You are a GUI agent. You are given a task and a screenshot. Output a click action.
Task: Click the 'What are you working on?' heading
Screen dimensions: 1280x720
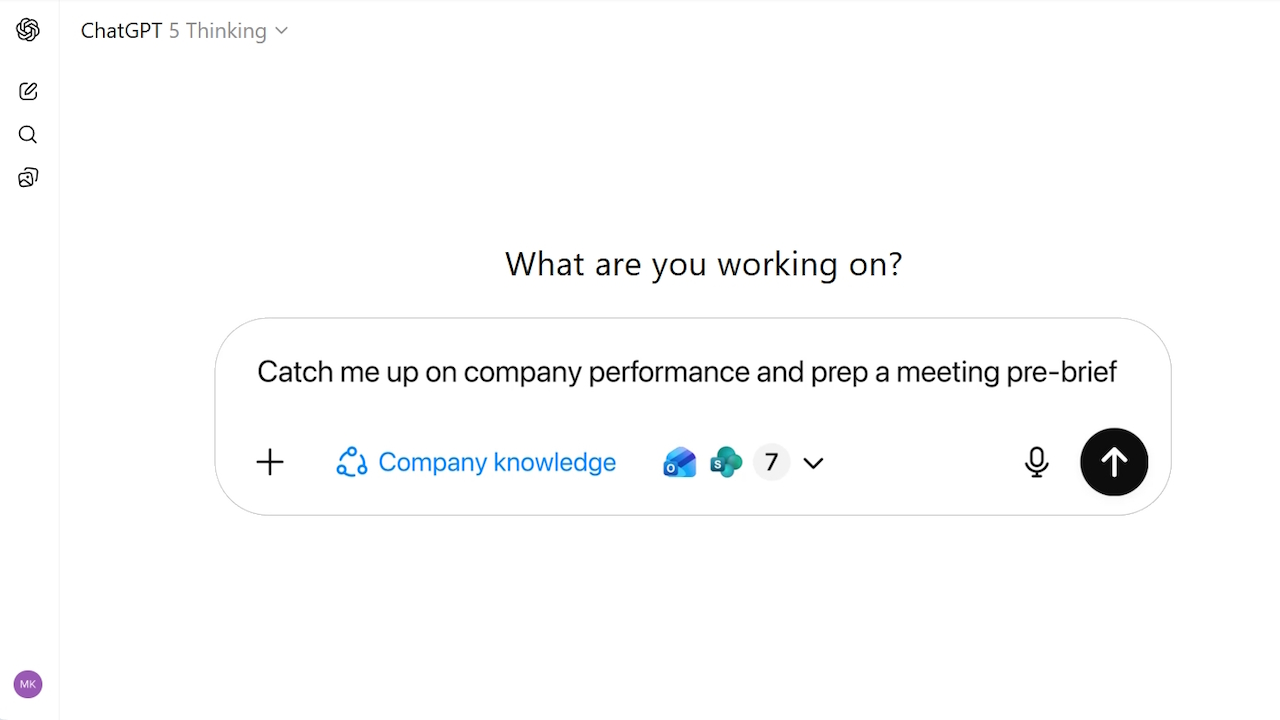[703, 264]
